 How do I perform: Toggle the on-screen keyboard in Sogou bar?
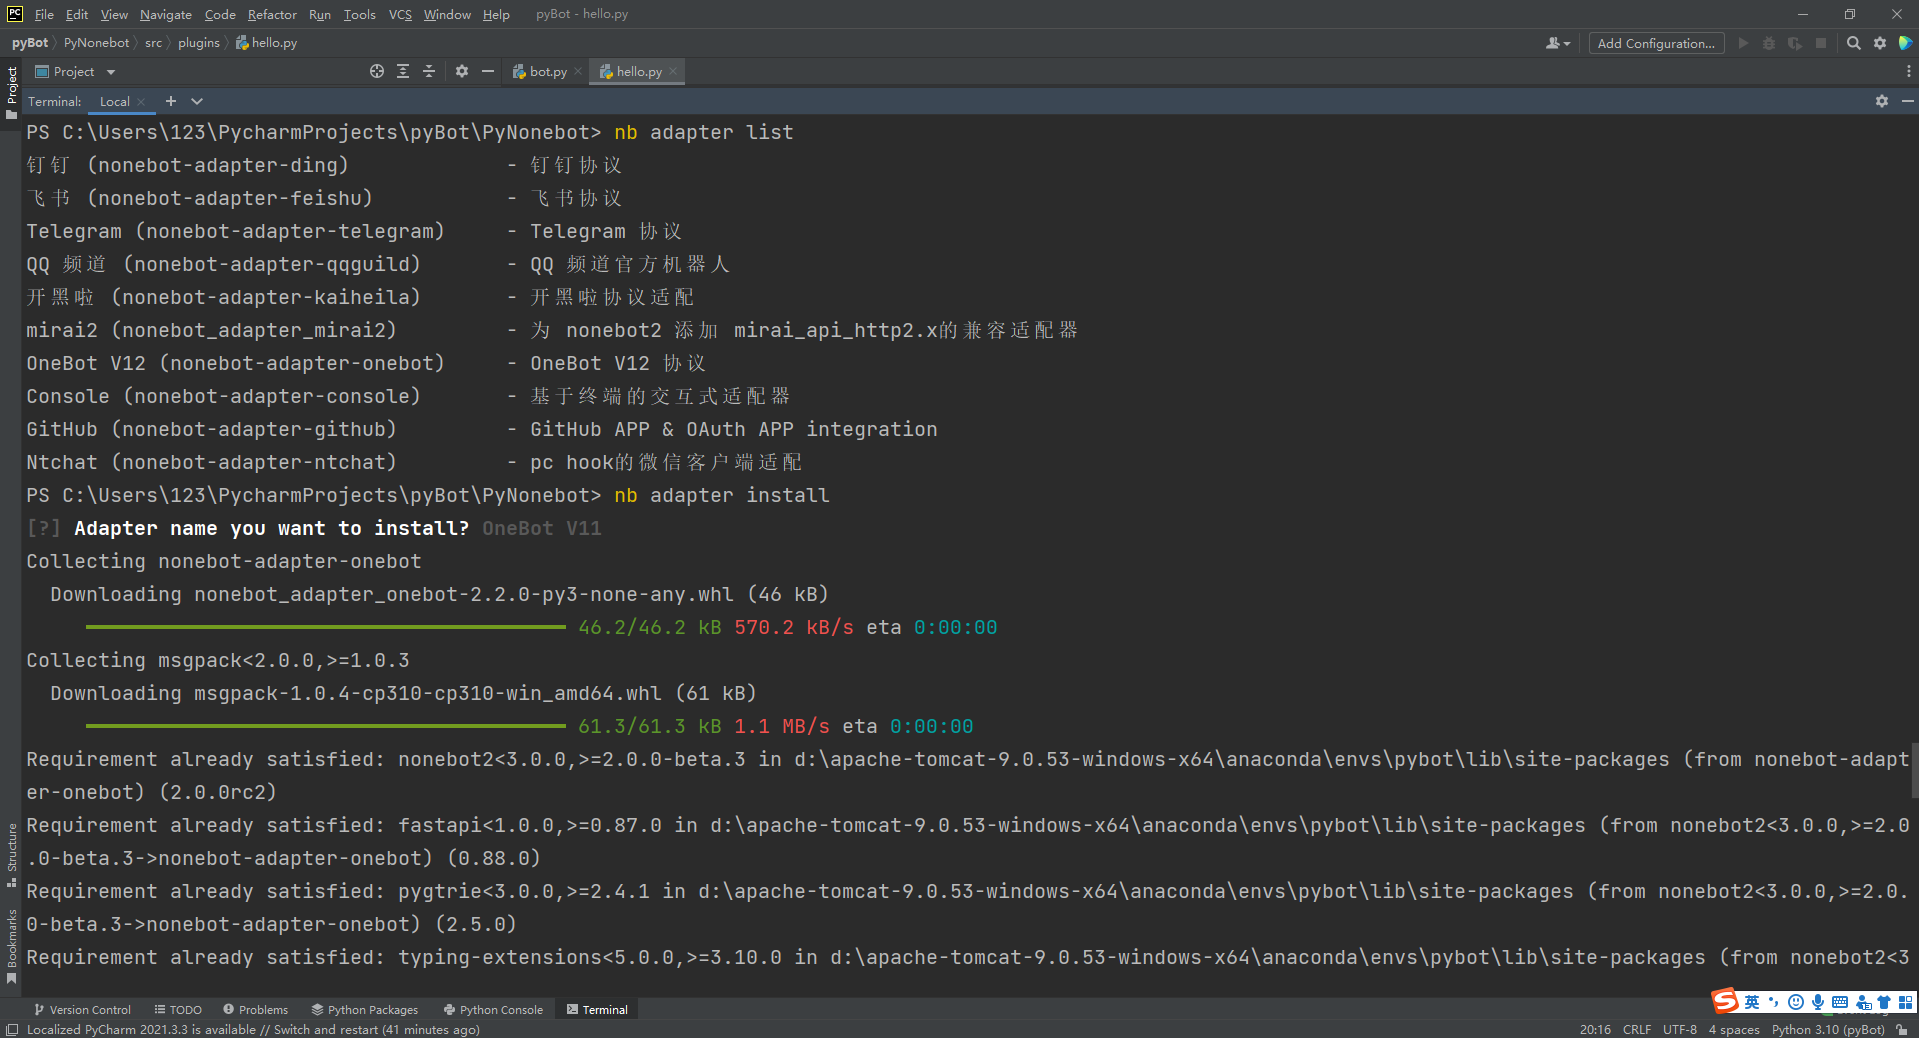1838,1001
